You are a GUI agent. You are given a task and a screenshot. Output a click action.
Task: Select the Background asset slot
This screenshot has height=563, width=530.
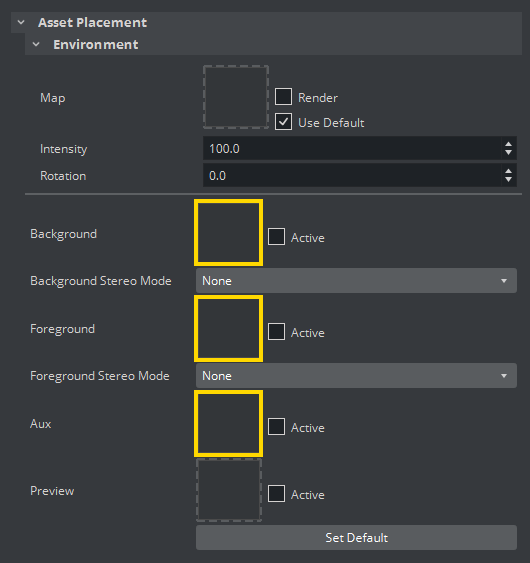[228, 233]
